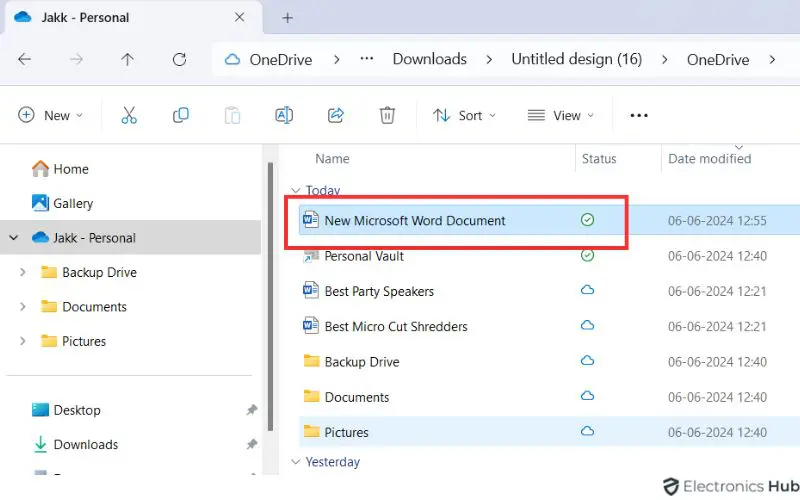Viewport: 800px width, 500px height.
Task: Click Untitled design (16) breadcrumb
Action: click(577, 59)
